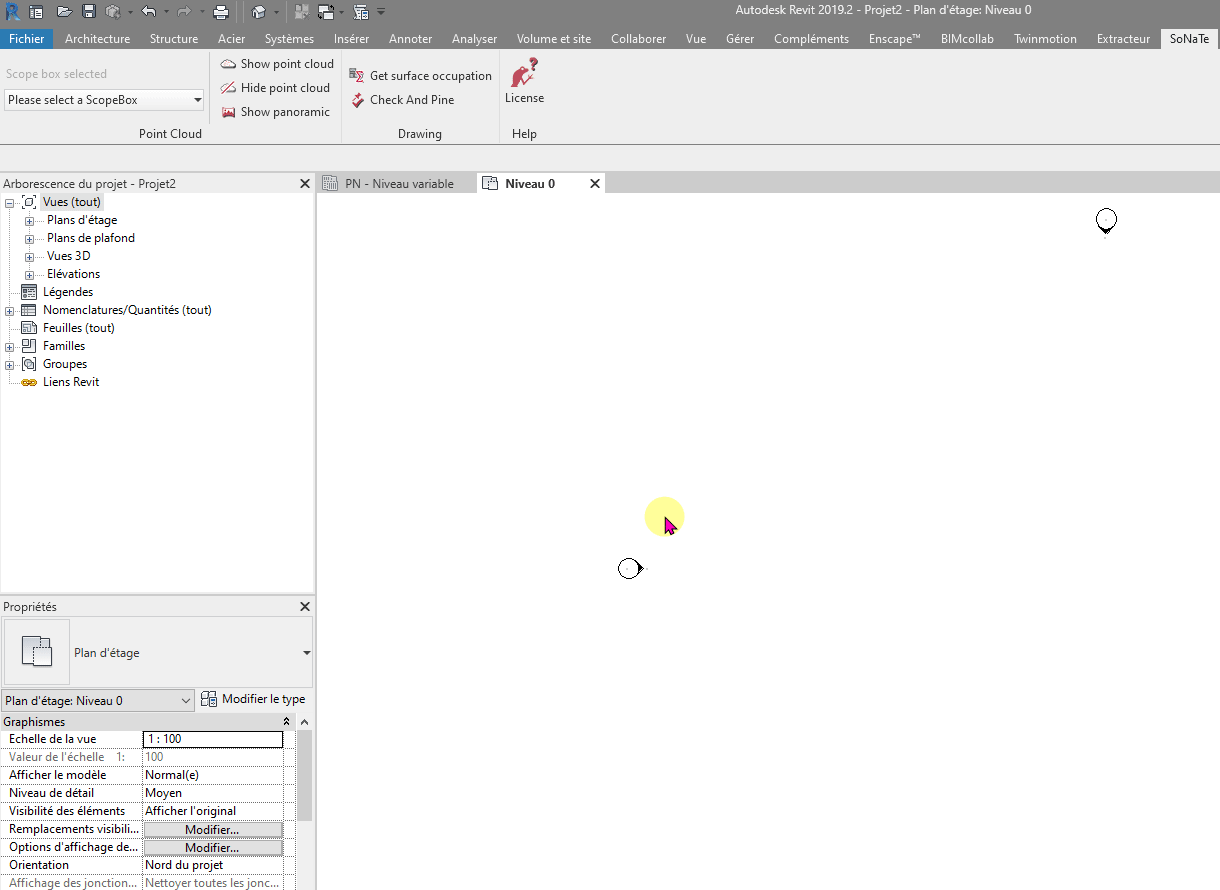Click the Print icon in the quick access toolbar
The image size is (1220, 890).
(x=221, y=11)
